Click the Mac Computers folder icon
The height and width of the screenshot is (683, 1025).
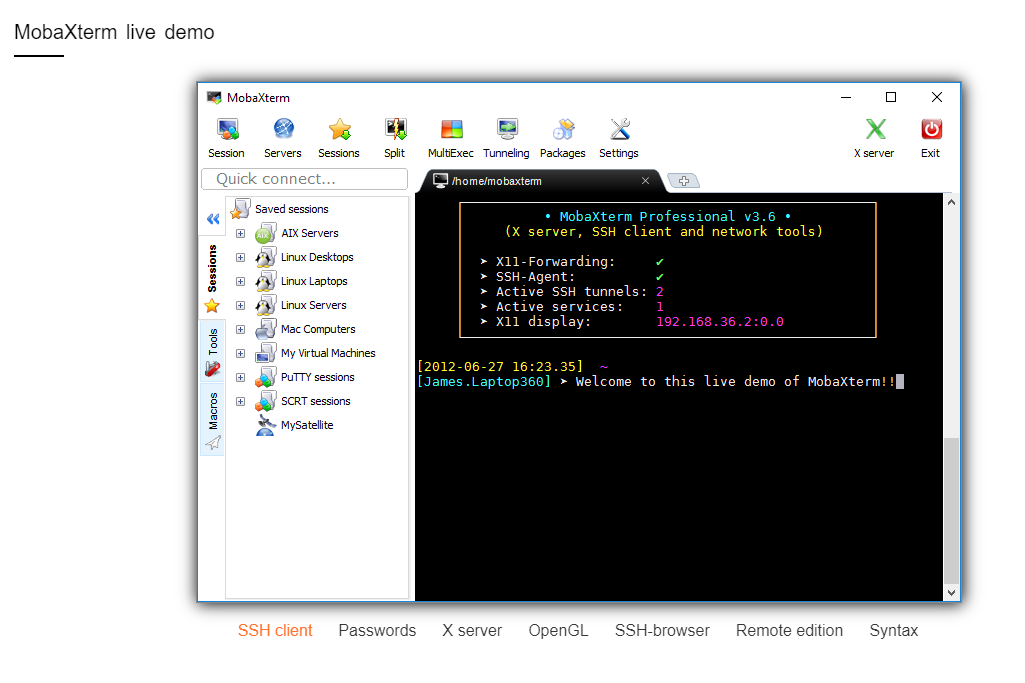click(x=265, y=329)
